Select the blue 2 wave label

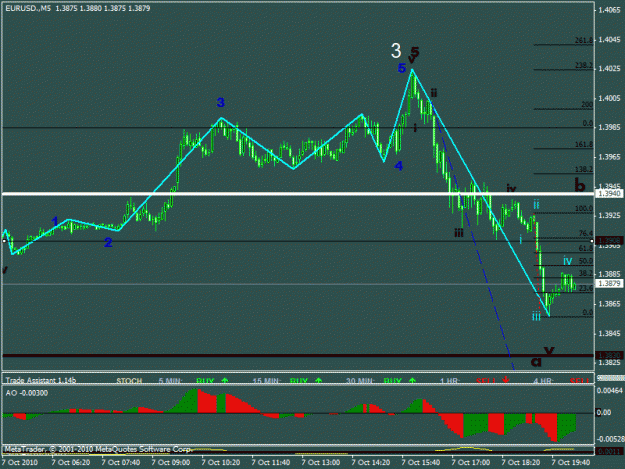coord(108,242)
